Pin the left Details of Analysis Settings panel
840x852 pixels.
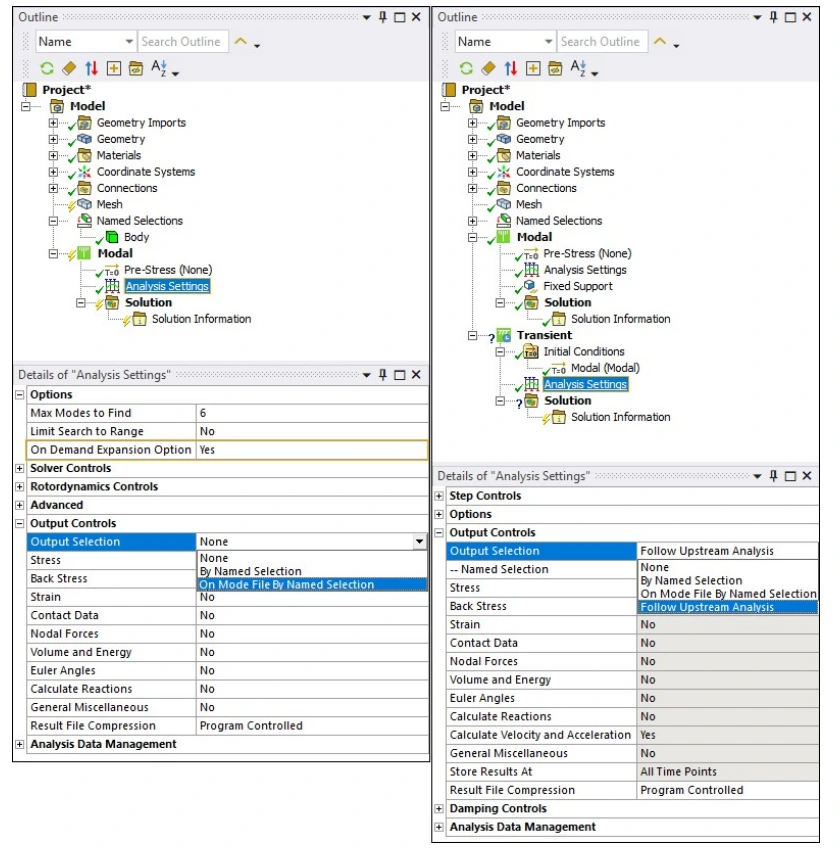point(382,375)
